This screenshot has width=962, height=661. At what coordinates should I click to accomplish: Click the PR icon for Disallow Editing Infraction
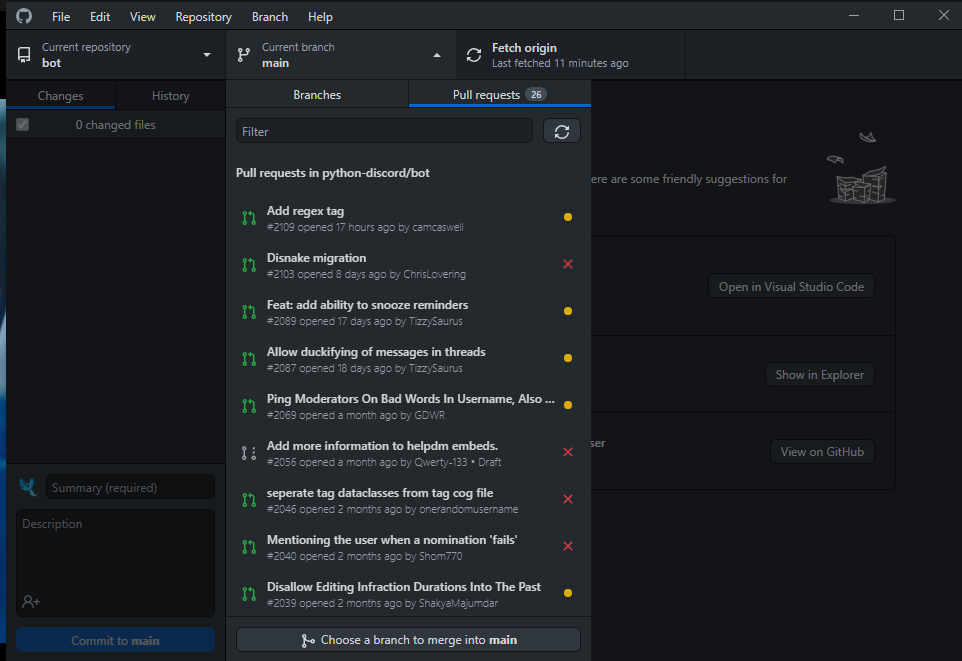(248, 594)
